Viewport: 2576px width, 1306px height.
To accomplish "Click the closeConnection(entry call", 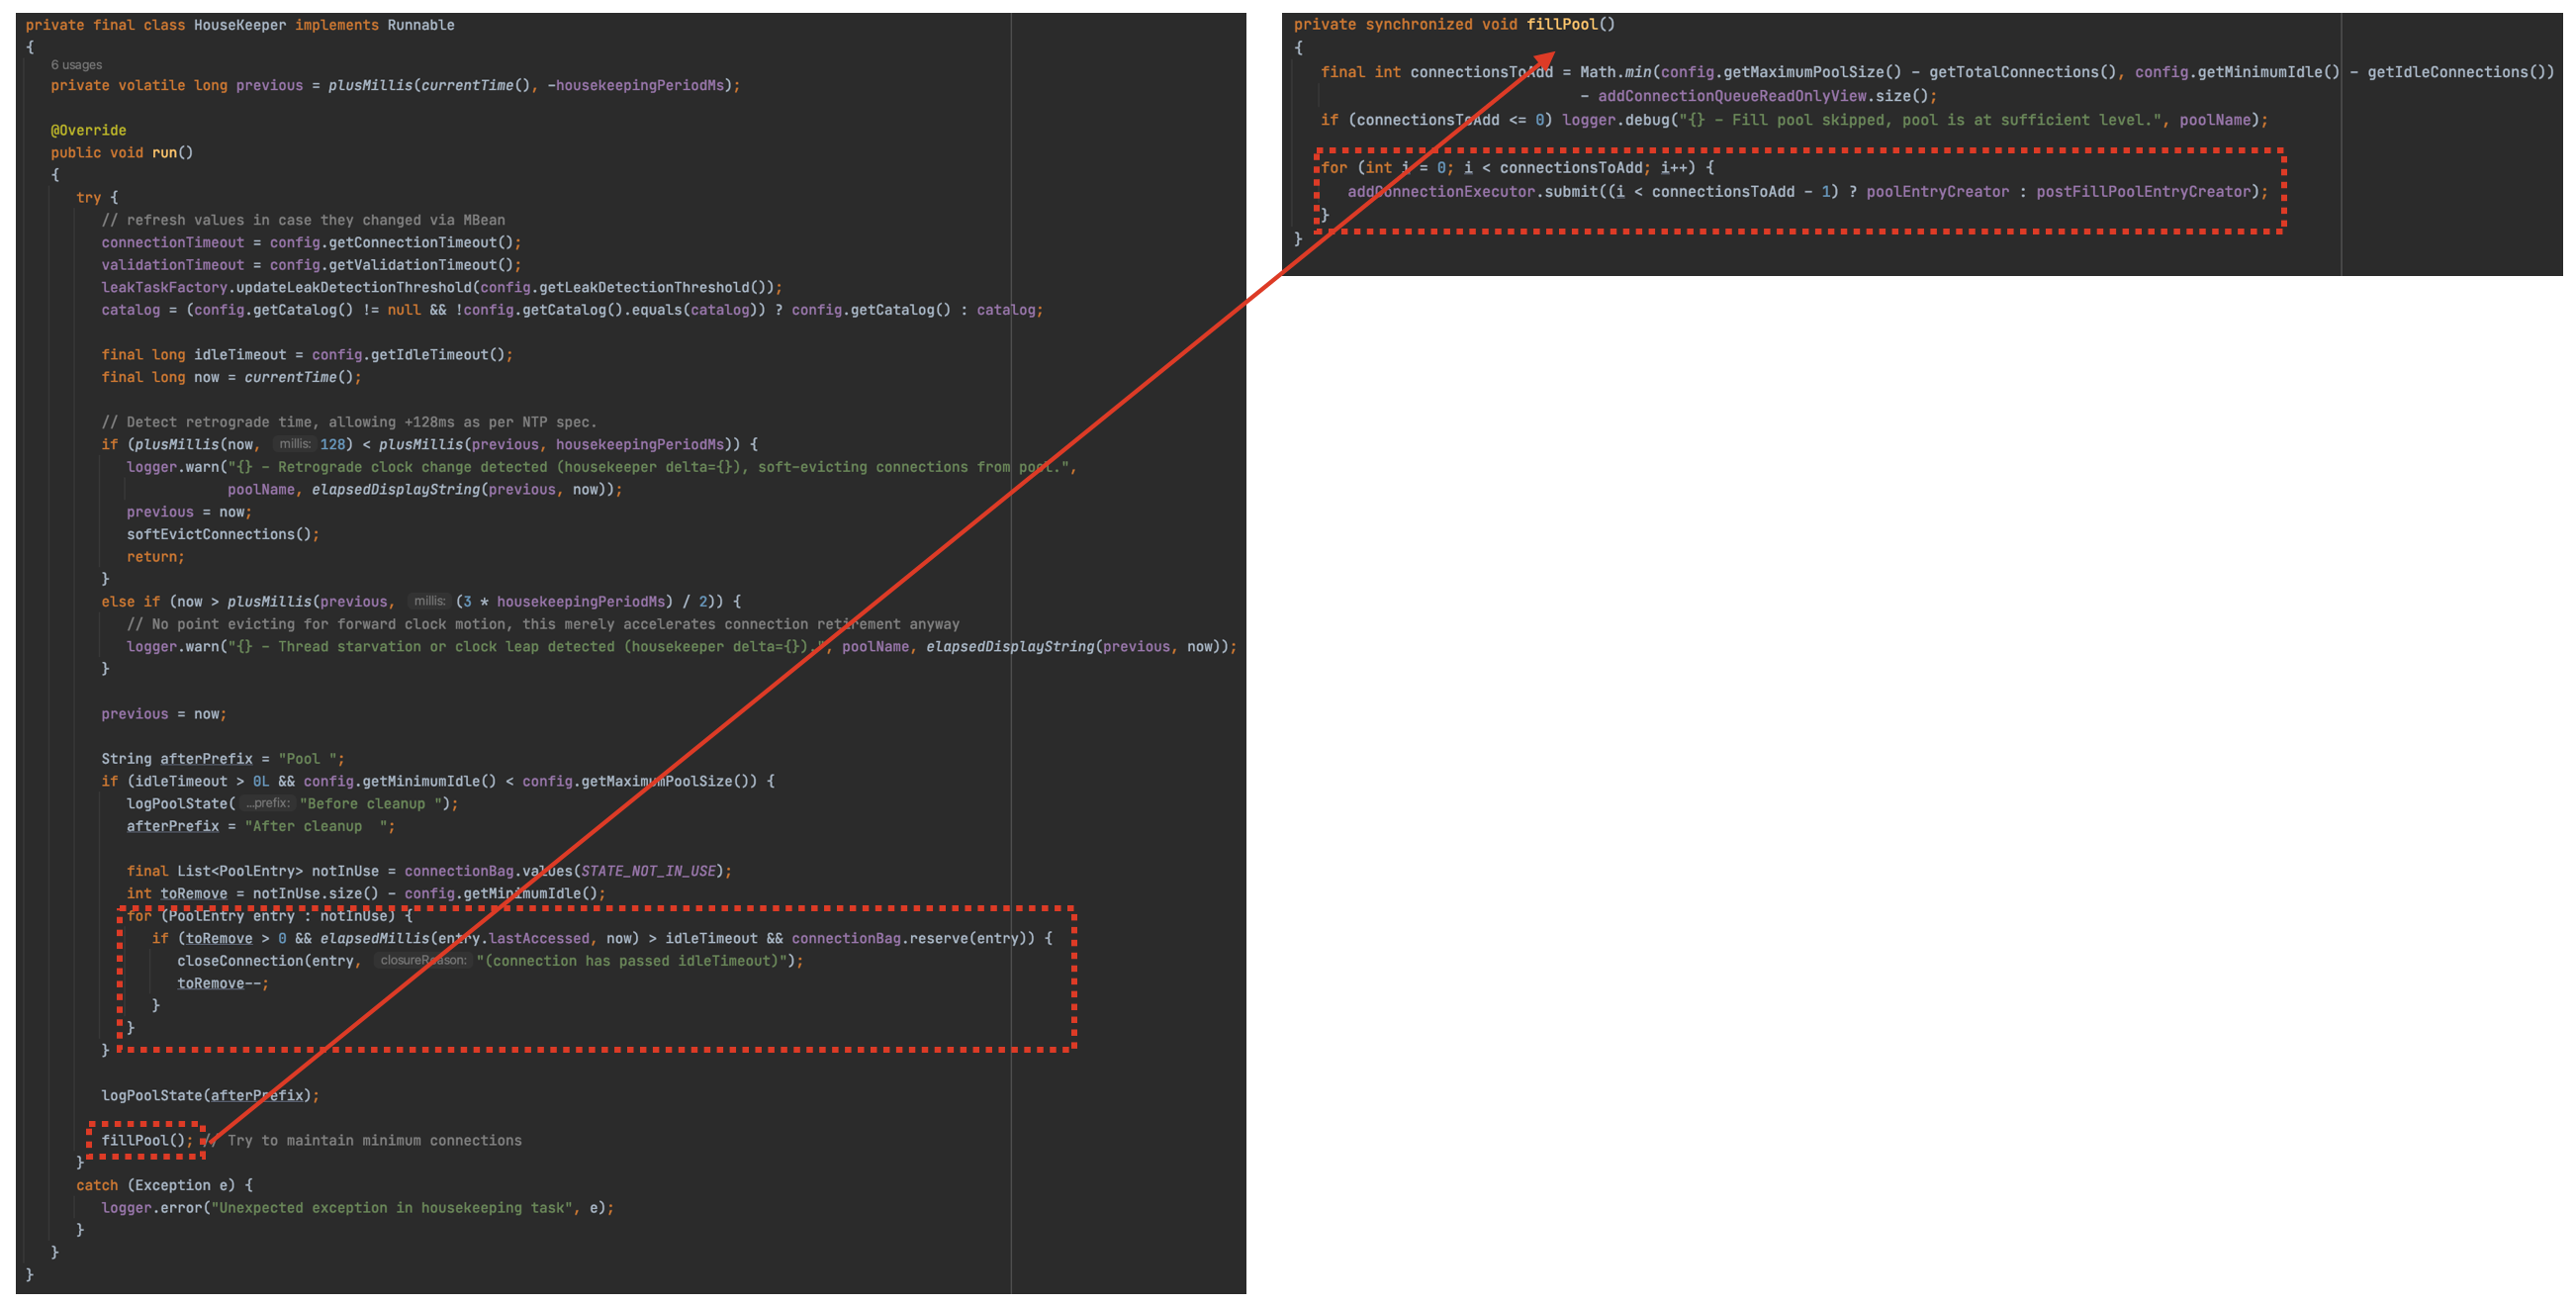I will pyautogui.click(x=265, y=961).
